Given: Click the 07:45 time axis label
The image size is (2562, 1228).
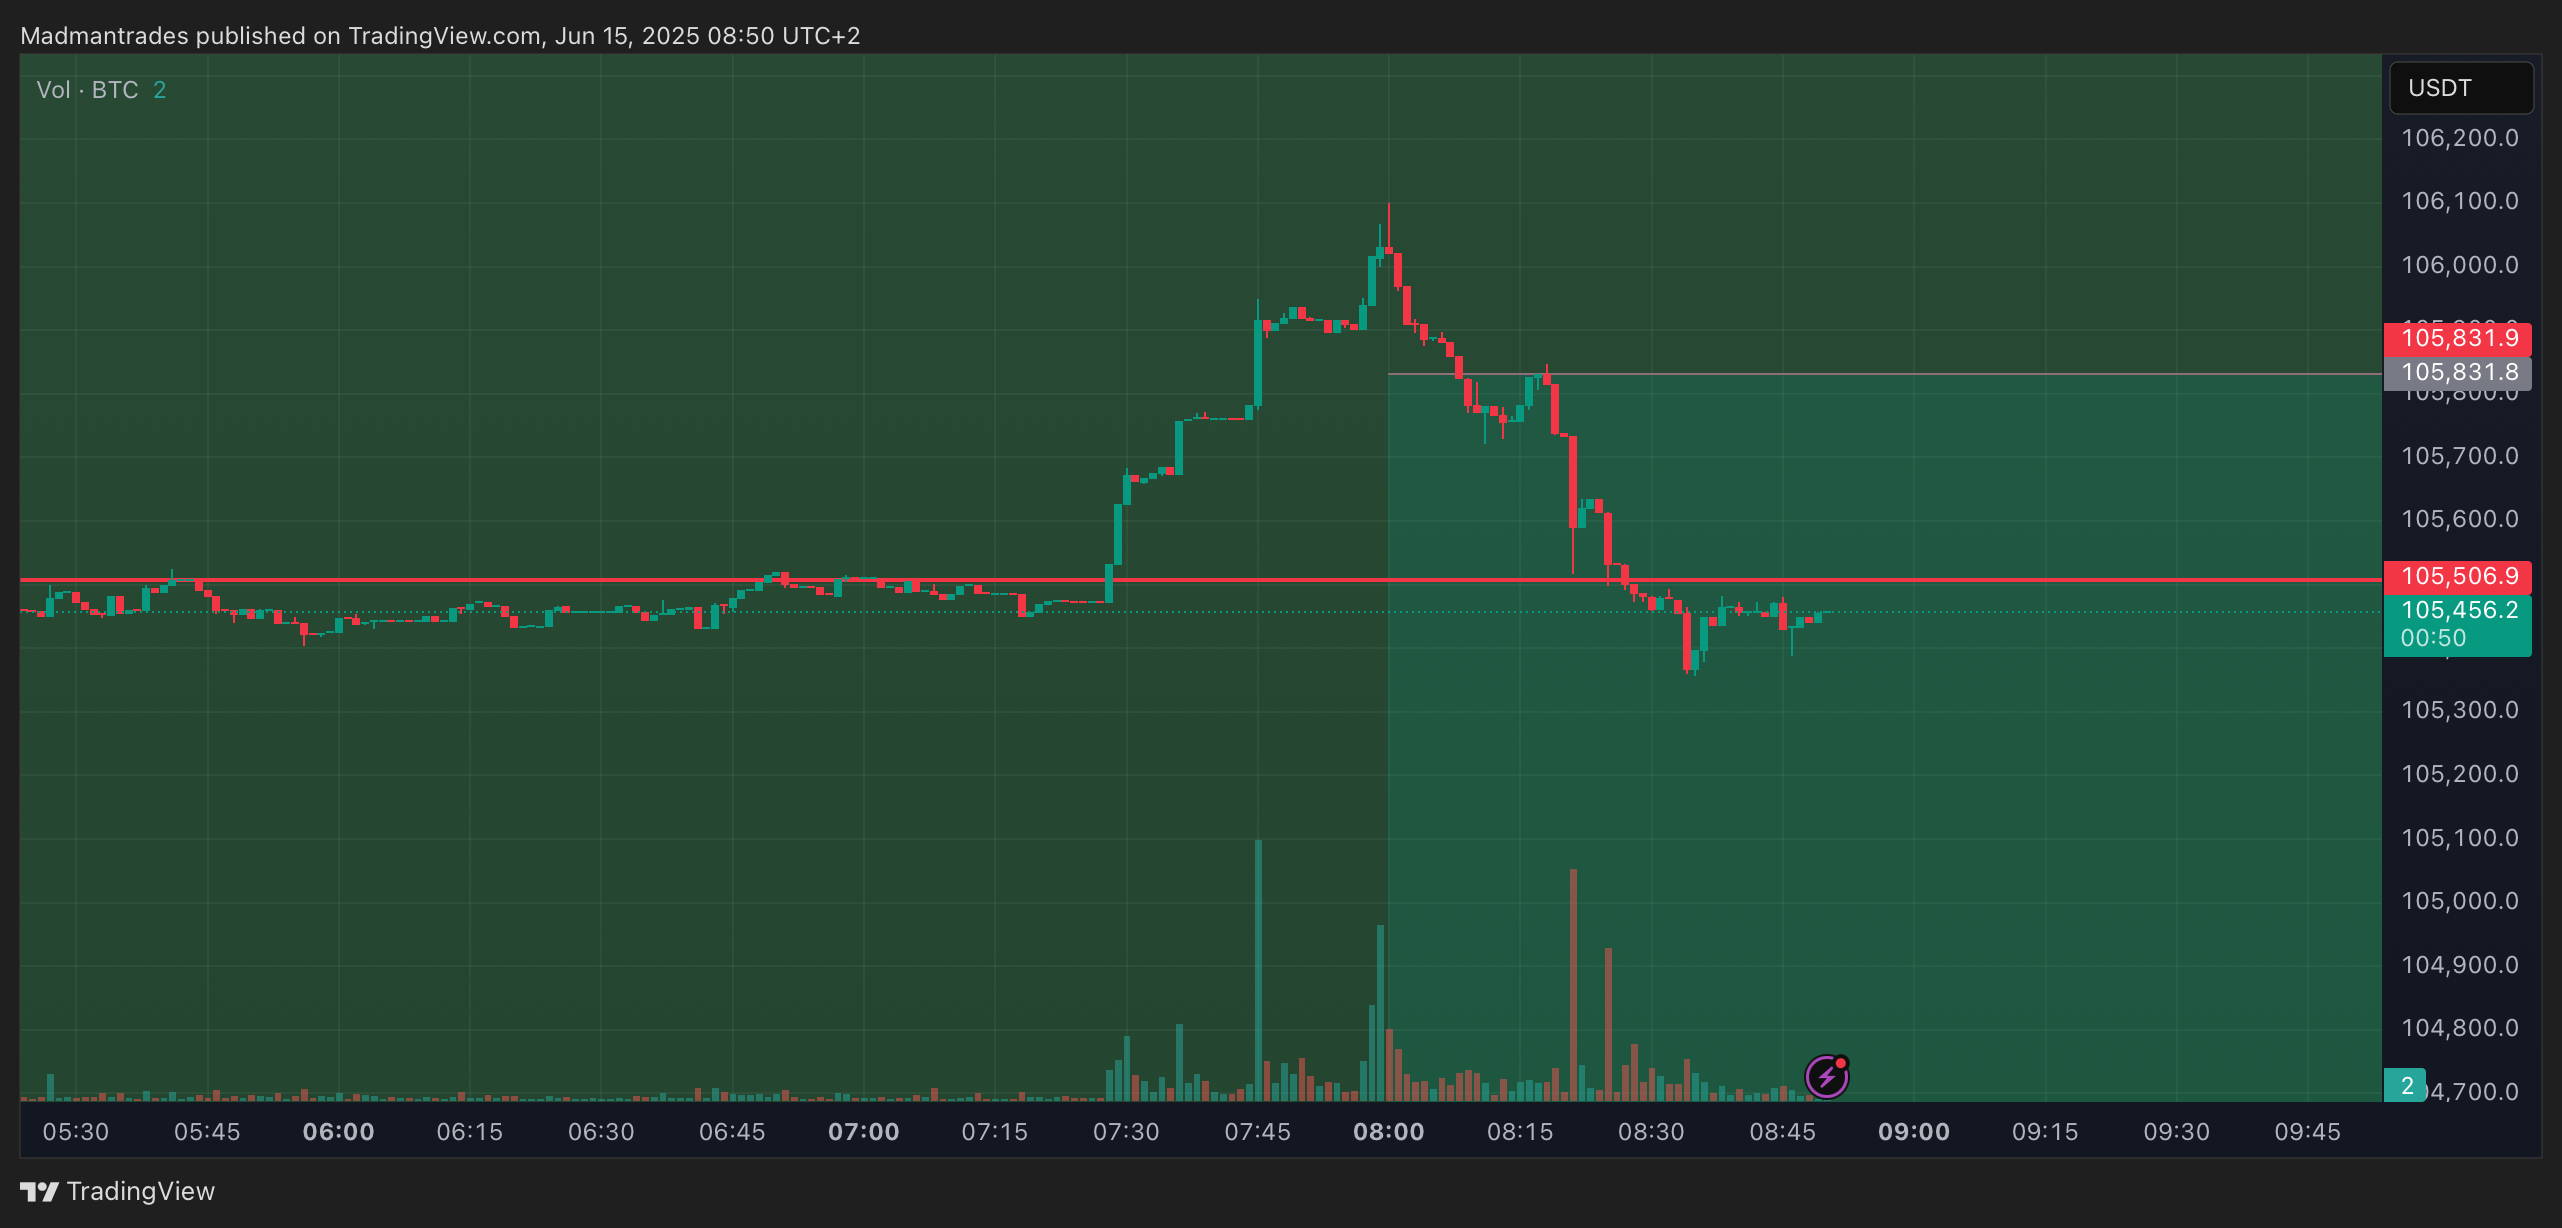Looking at the screenshot, I should [x=1257, y=1132].
